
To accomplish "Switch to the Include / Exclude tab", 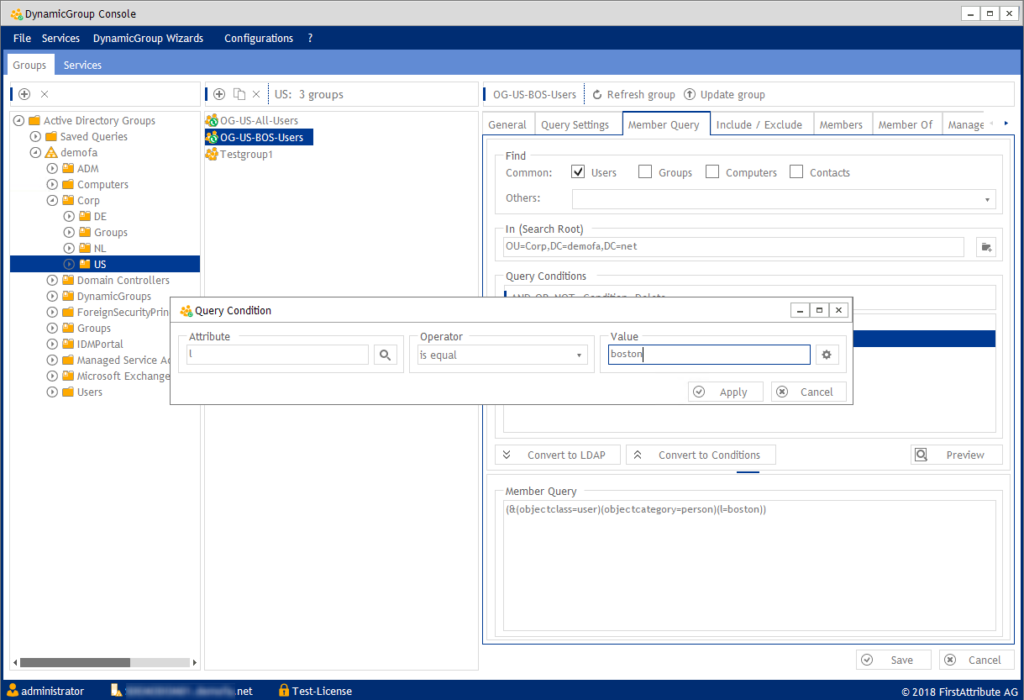I will click(759, 125).
